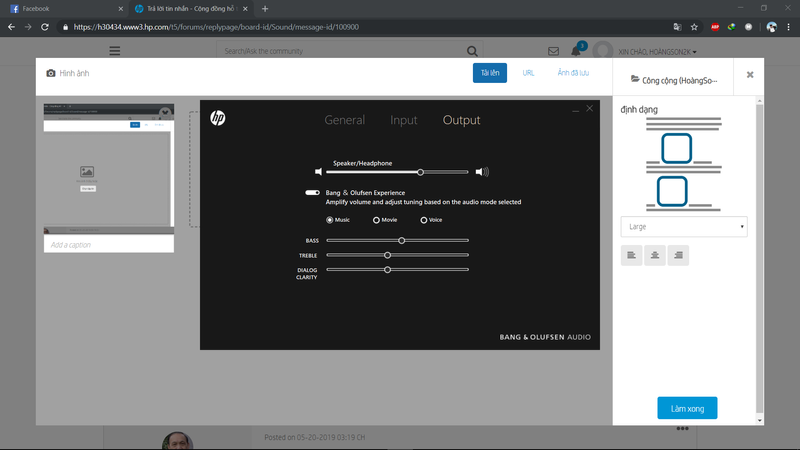Click the browser forward arrow
The image size is (800, 450).
(x=28, y=27)
